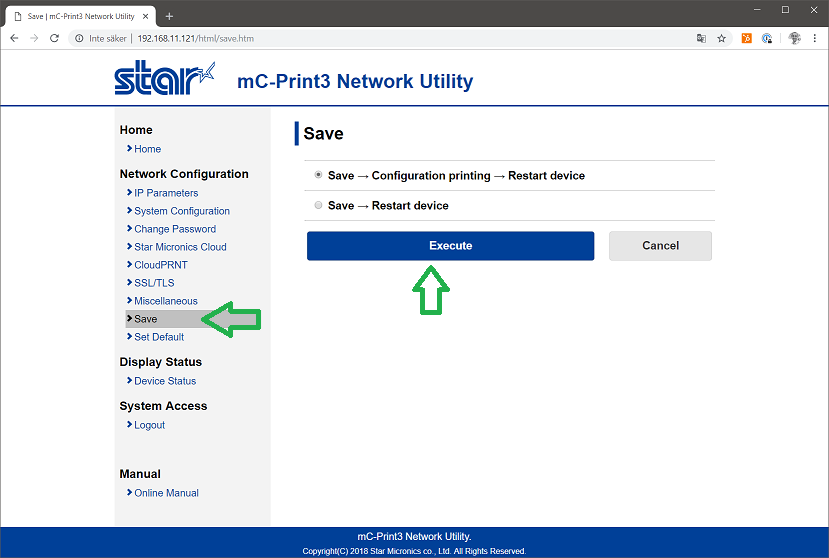This screenshot has height=558, width=829.
Task: Click the translate page icon
Action: (x=701, y=38)
